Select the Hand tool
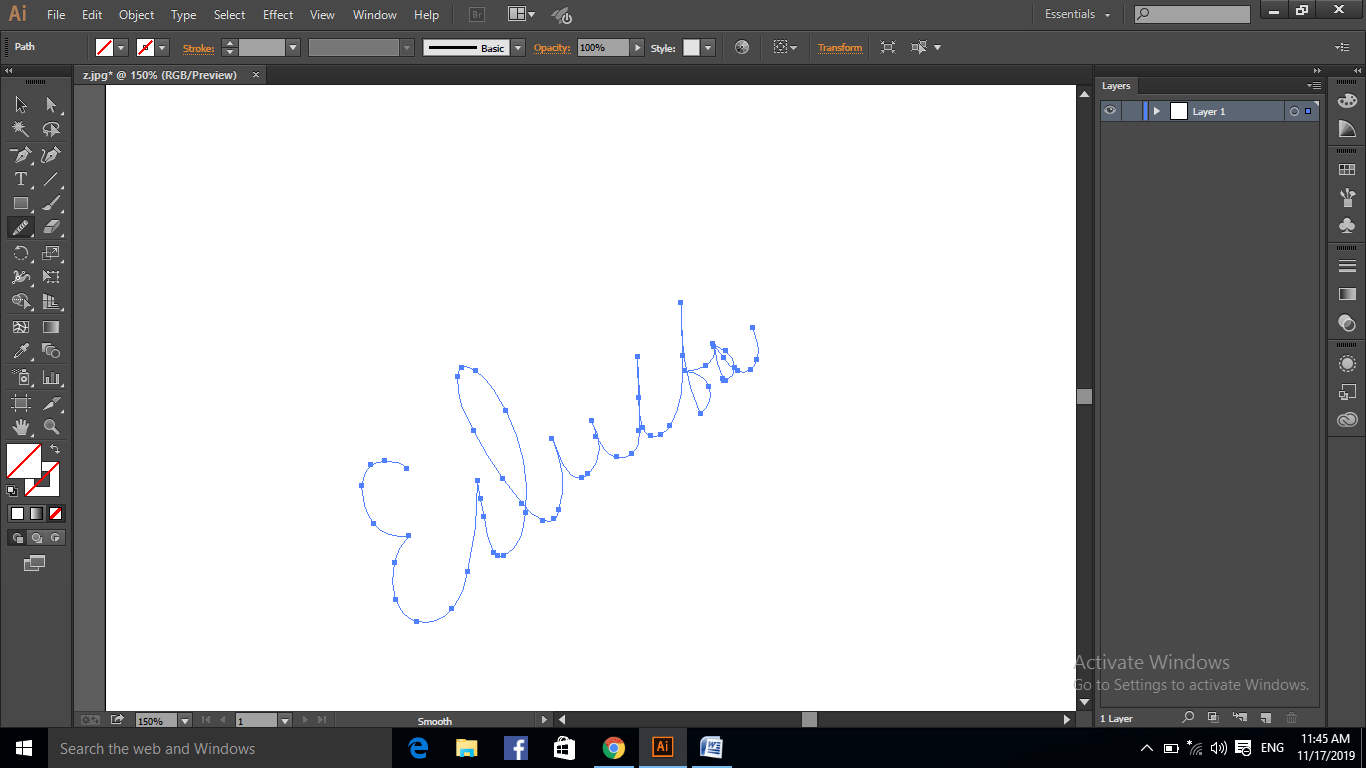1366x768 pixels. coord(20,427)
